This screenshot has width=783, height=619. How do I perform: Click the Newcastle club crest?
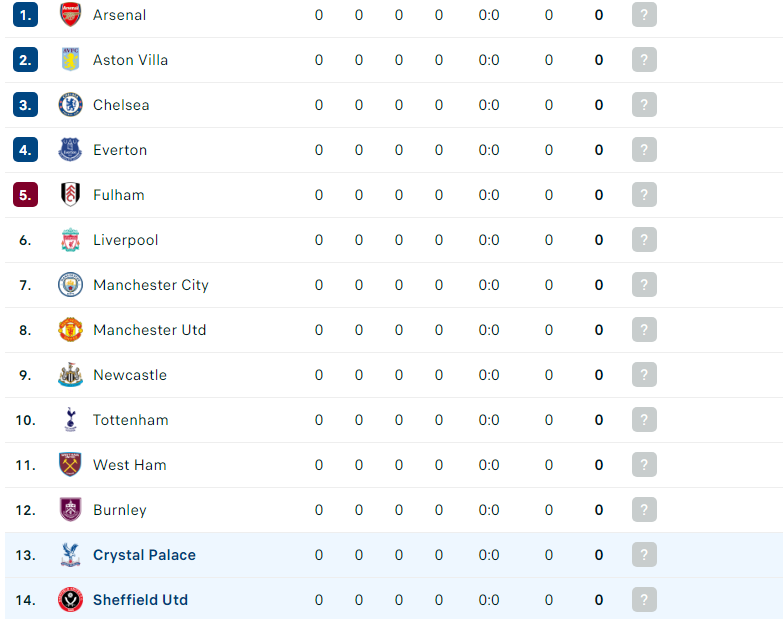[70, 374]
